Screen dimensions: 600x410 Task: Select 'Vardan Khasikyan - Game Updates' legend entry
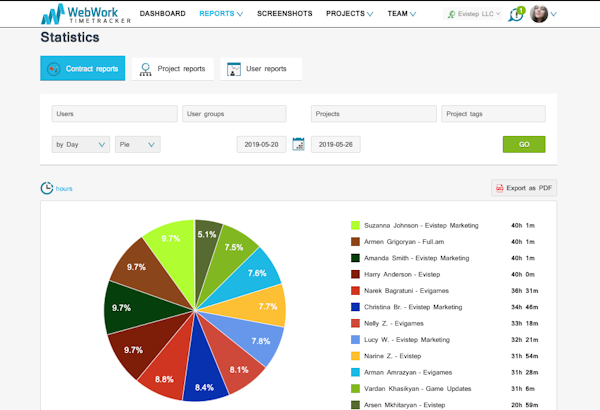point(417,389)
